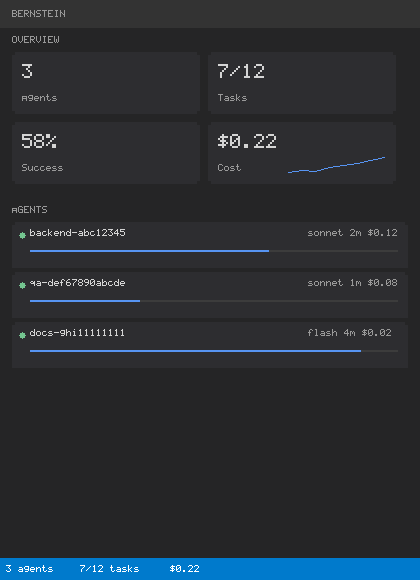
Task: Click the green status dot beside docs-ghi11111111
Action: 22,335
